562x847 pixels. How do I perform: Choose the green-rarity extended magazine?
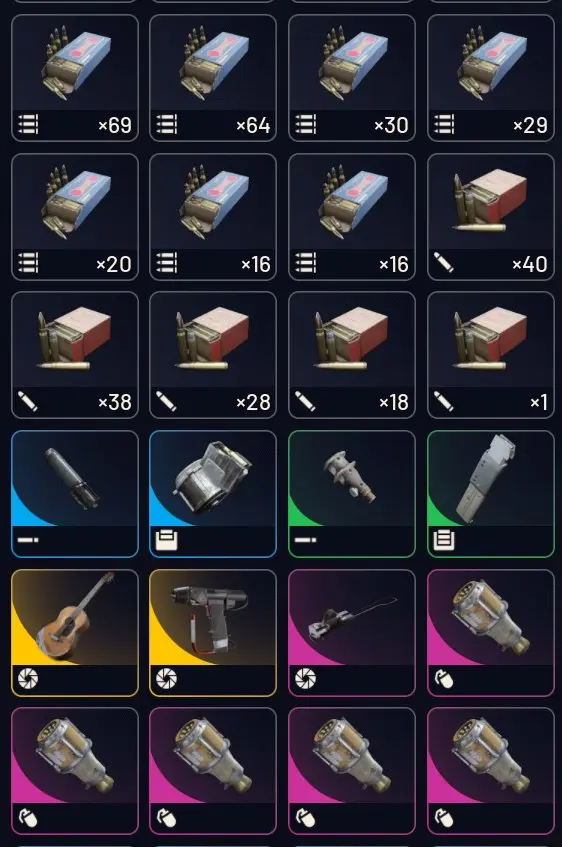(x=491, y=494)
